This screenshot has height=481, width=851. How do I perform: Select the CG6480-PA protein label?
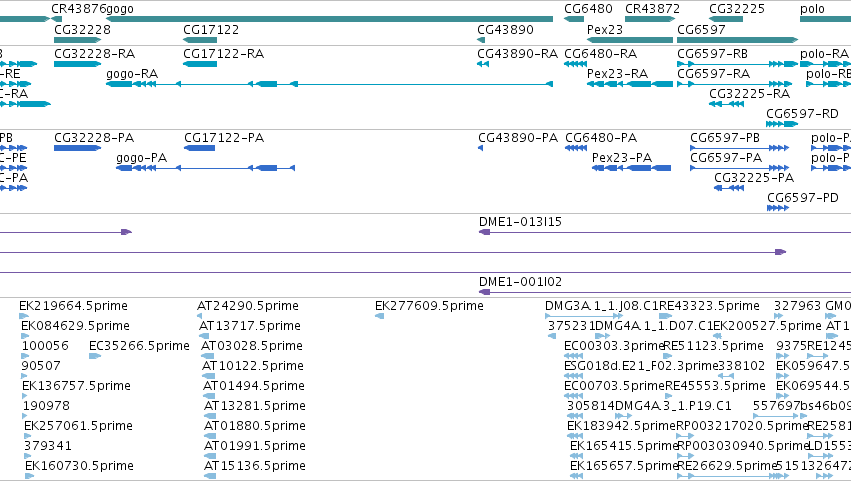point(601,138)
